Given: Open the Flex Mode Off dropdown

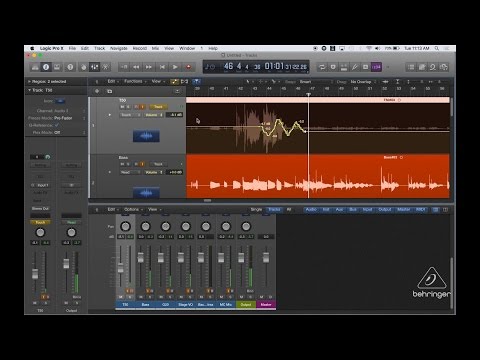Looking at the screenshot, I should click(69, 132).
